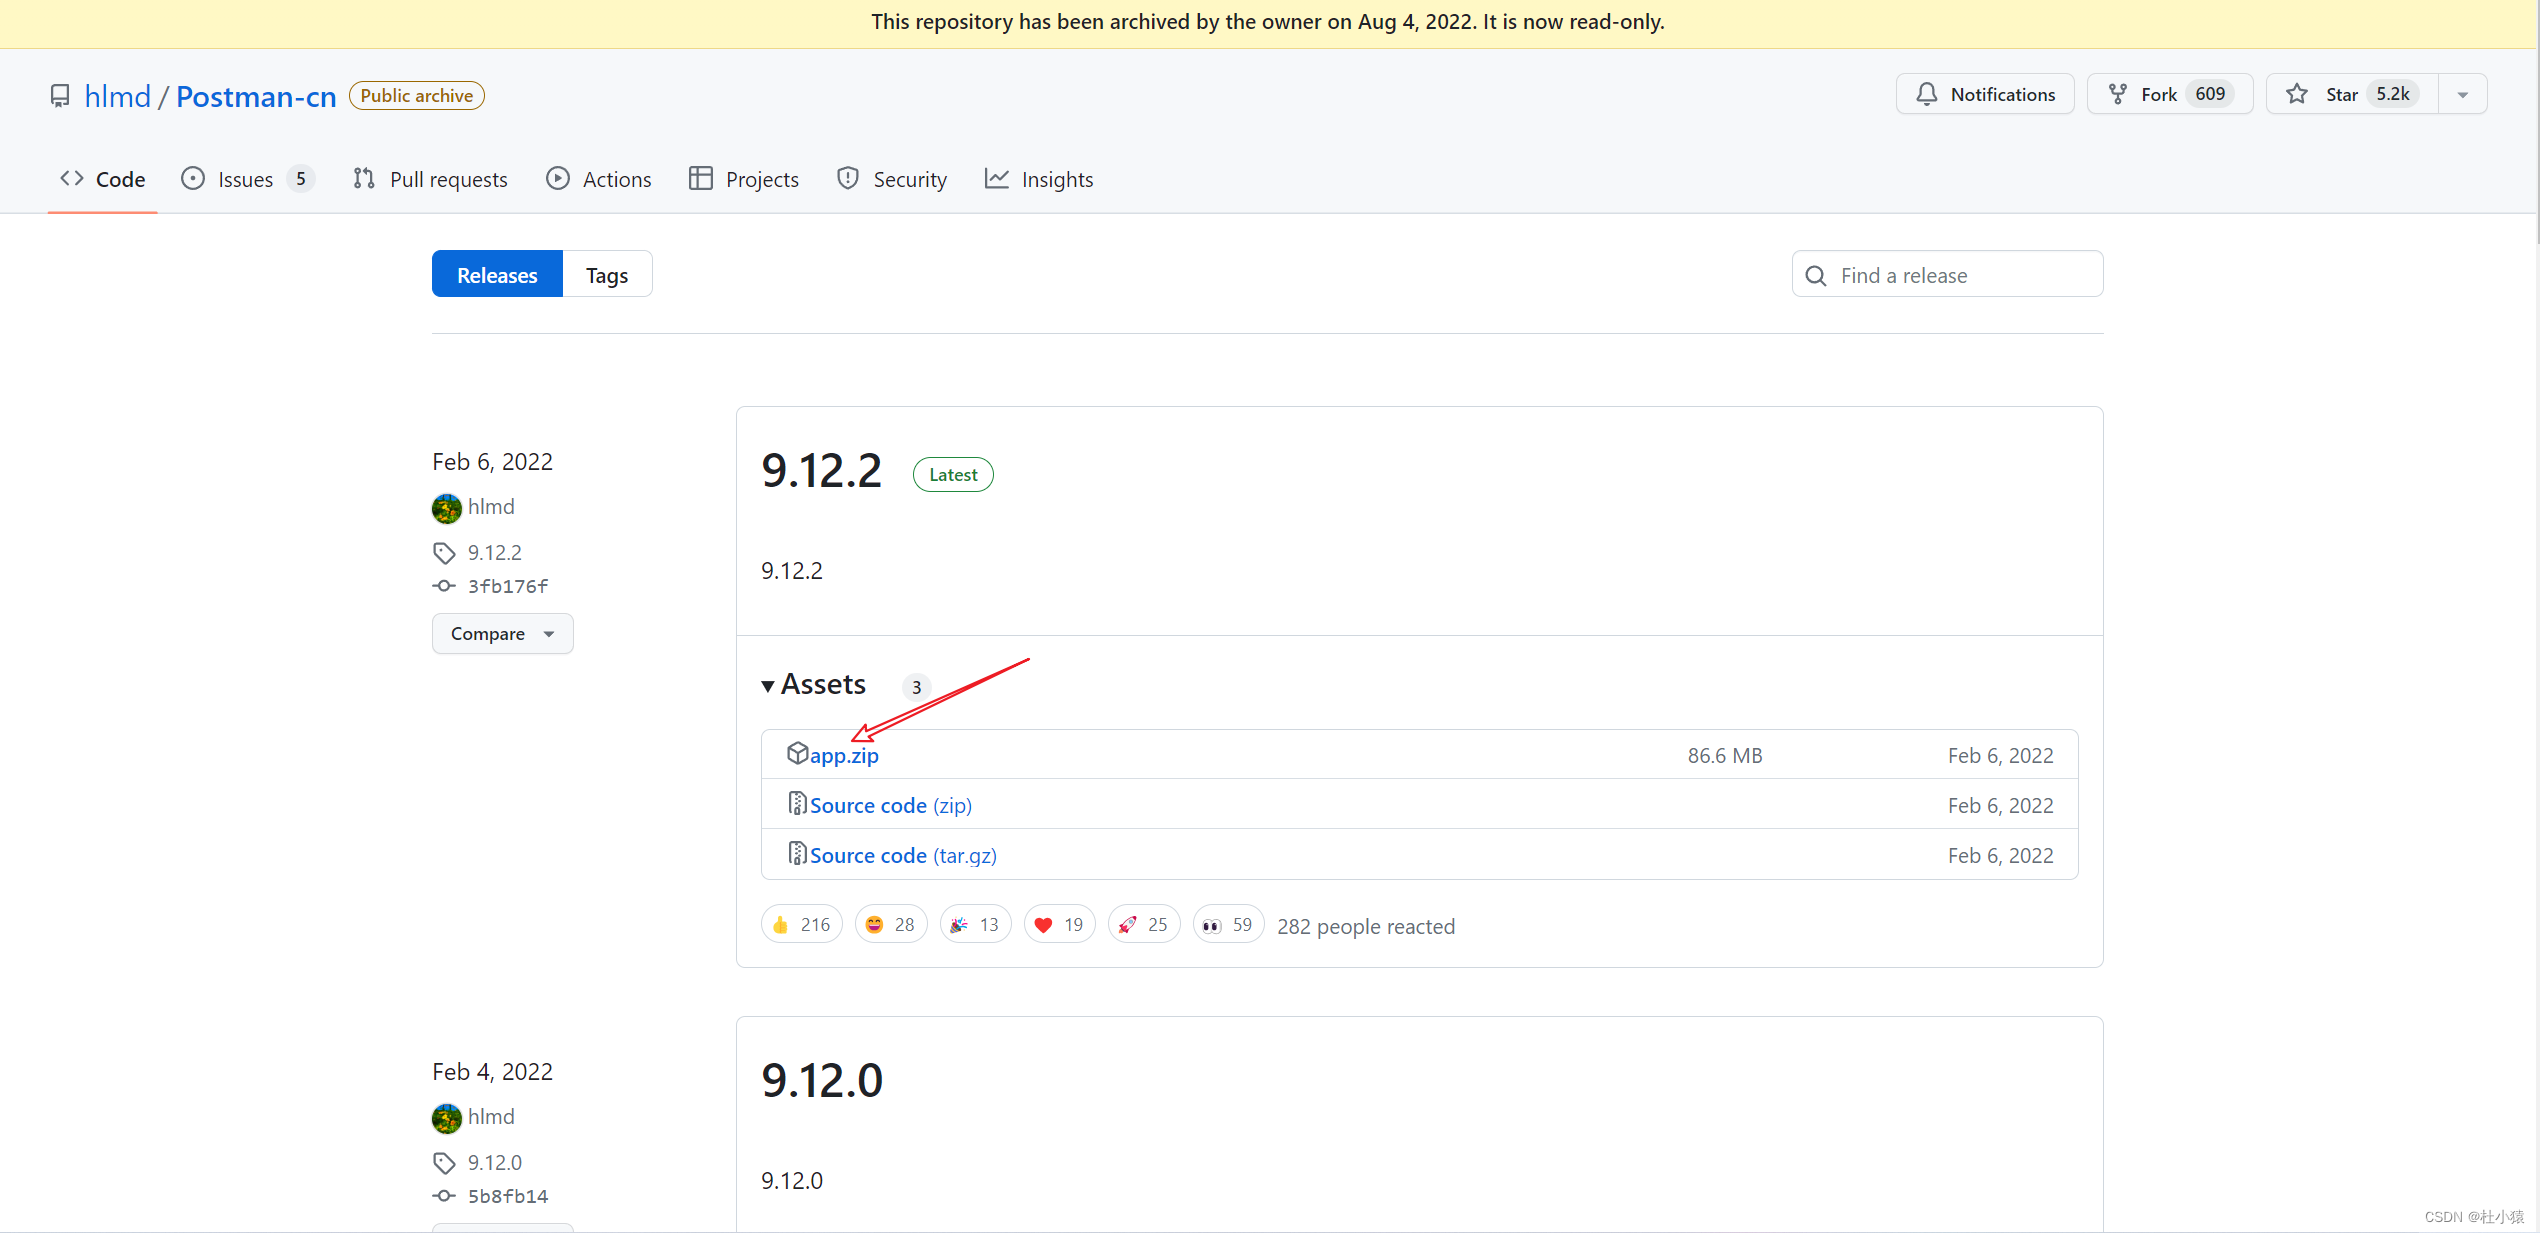The width and height of the screenshot is (2540, 1233).
Task: Click the repository icon beside hlmd
Action: 60,96
